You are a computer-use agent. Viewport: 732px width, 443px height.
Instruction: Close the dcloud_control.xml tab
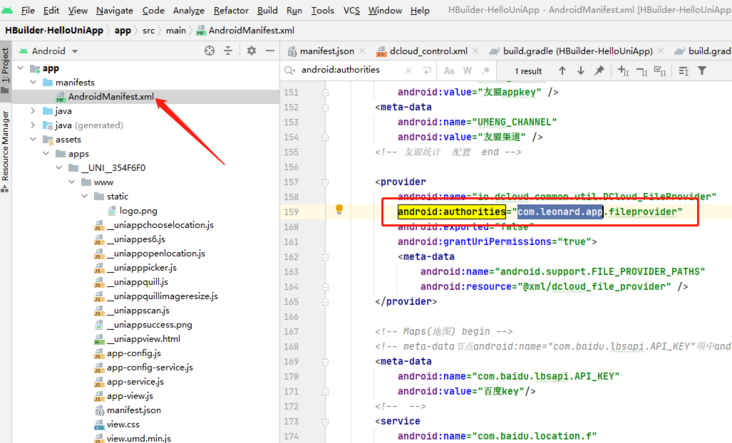[475, 50]
